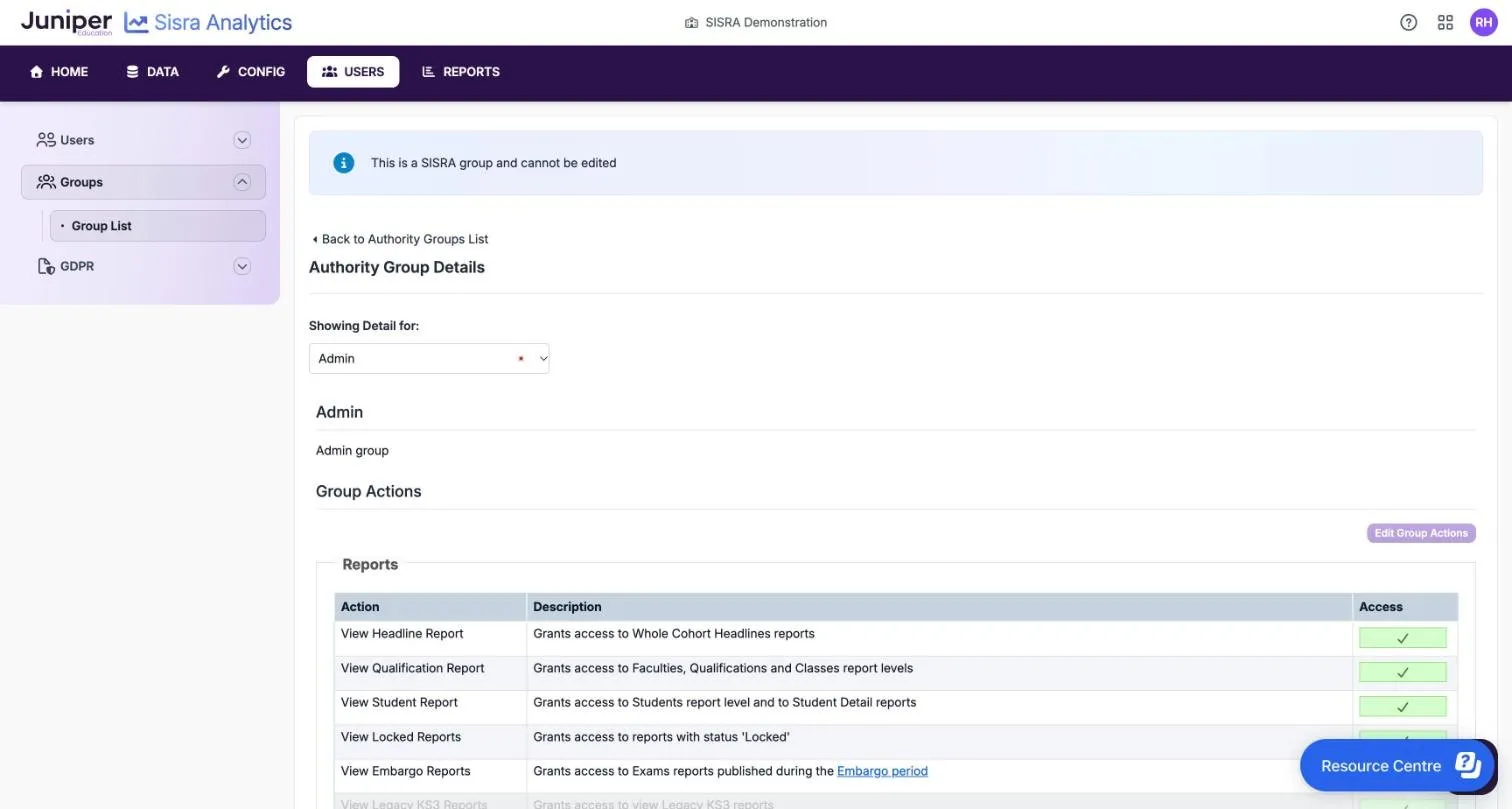Go back to Authority Groups List
The width and height of the screenshot is (1512, 809).
[x=400, y=239]
